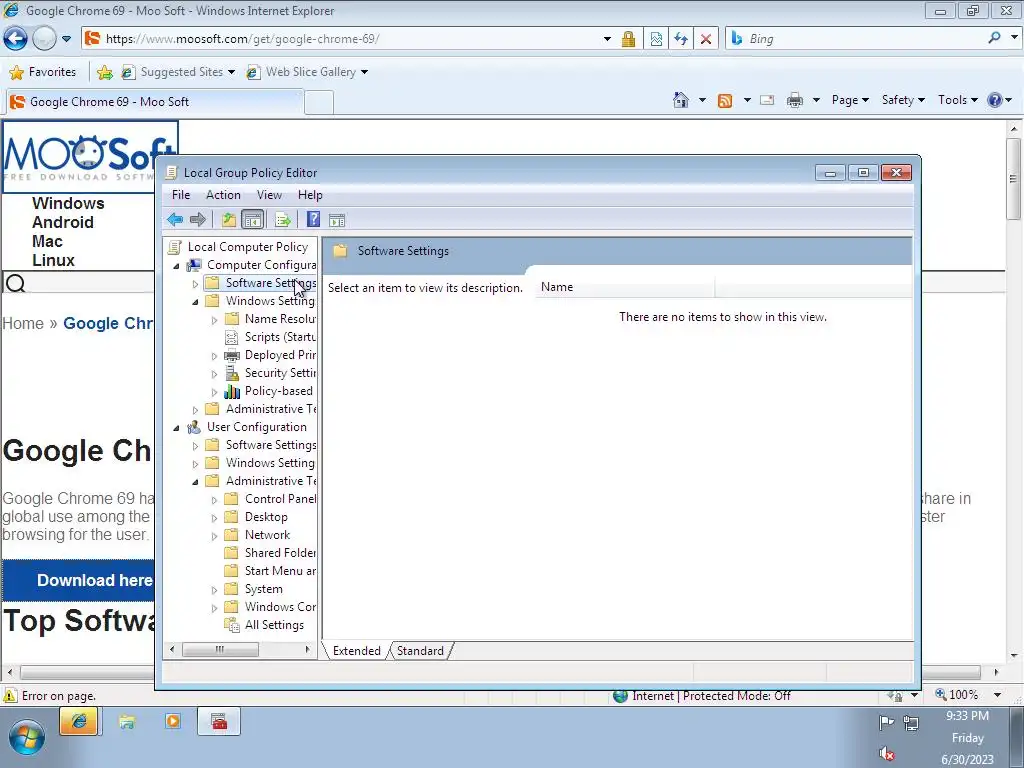
Task: Click the Add to Favorites Bar star icon
Action: (x=104, y=72)
